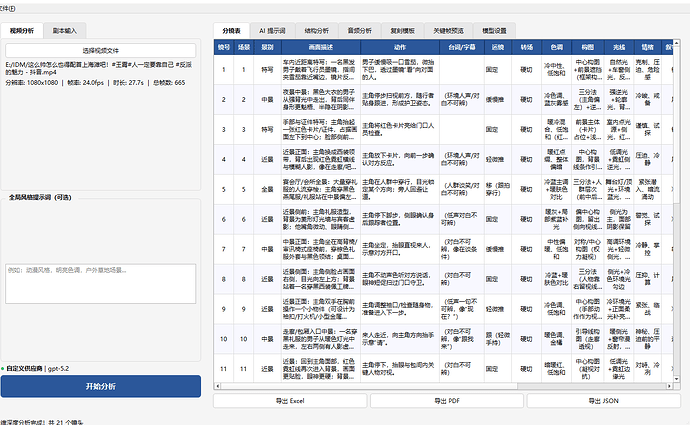Select shot 3's 景别 cell 特写
This screenshot has height=425, width=690.
[x=268, y=129]
